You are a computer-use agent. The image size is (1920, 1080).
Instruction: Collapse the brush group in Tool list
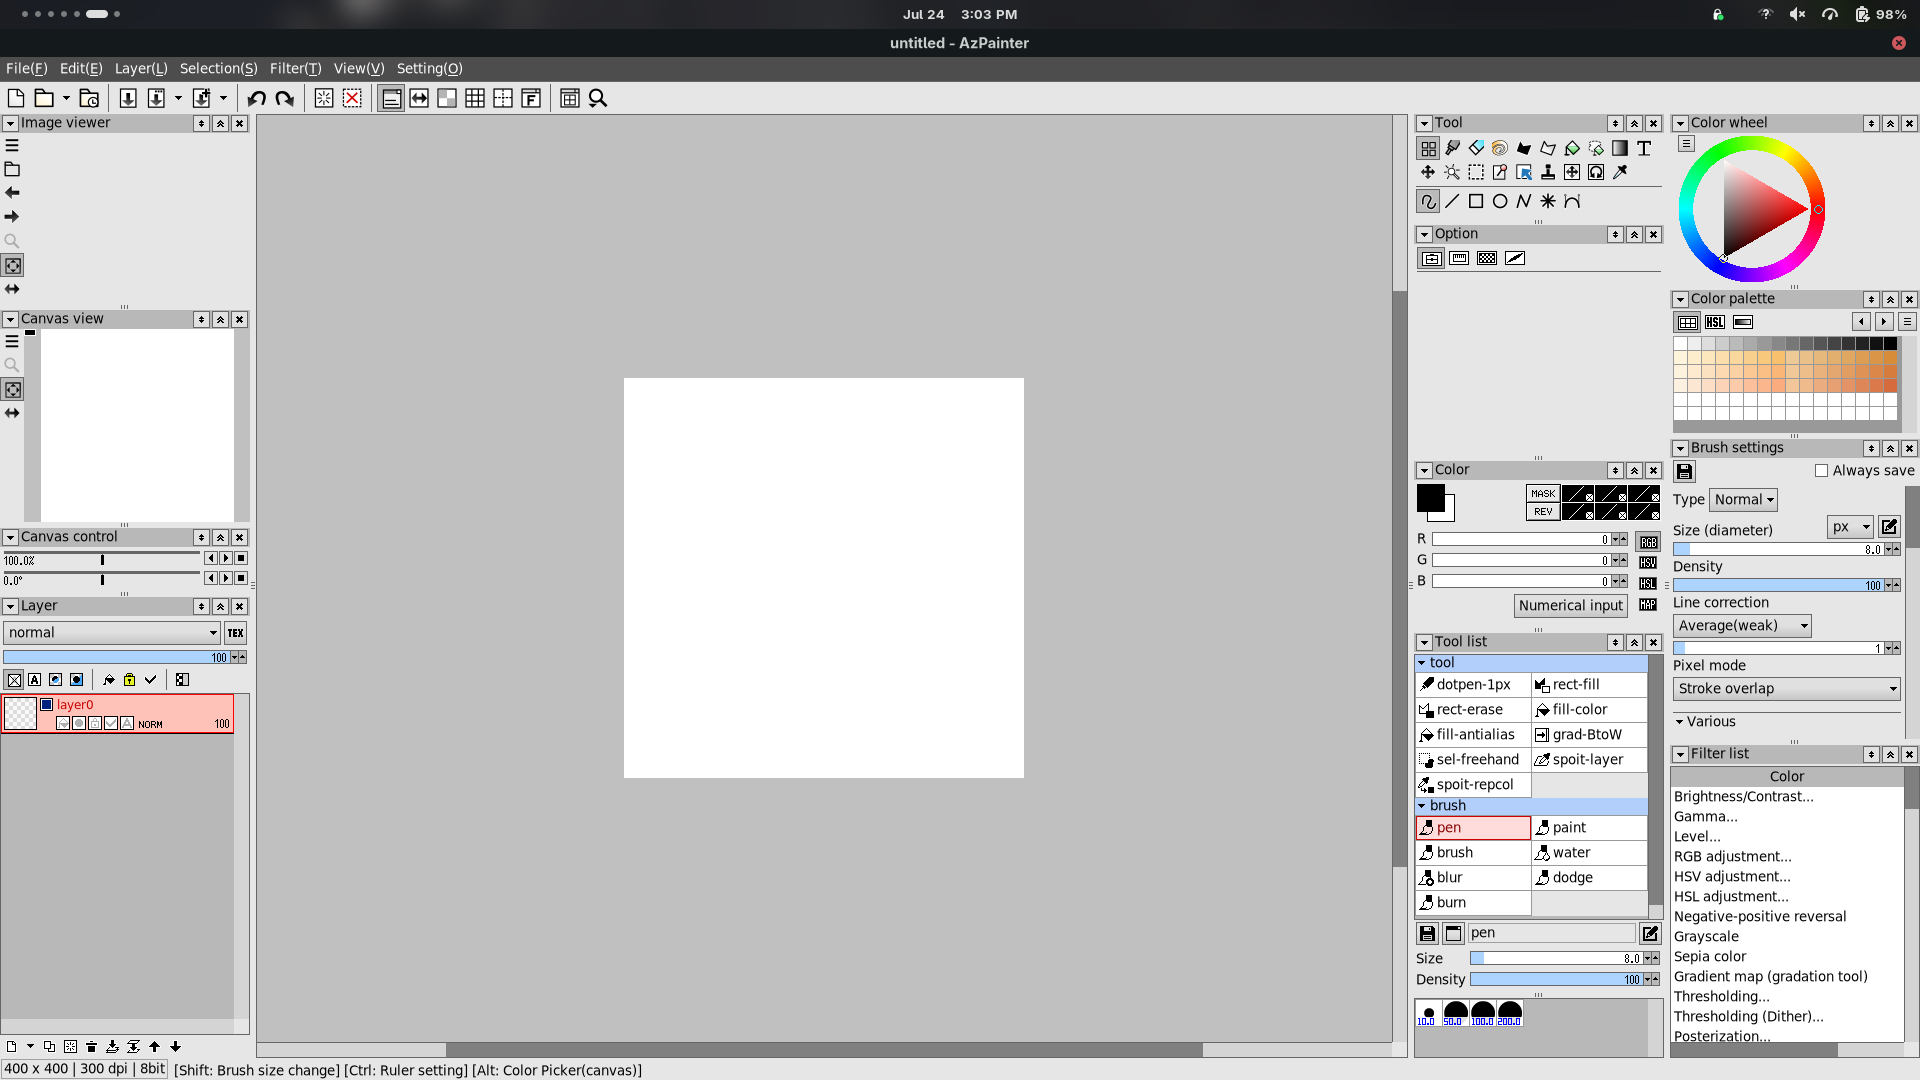point(1422,806)
